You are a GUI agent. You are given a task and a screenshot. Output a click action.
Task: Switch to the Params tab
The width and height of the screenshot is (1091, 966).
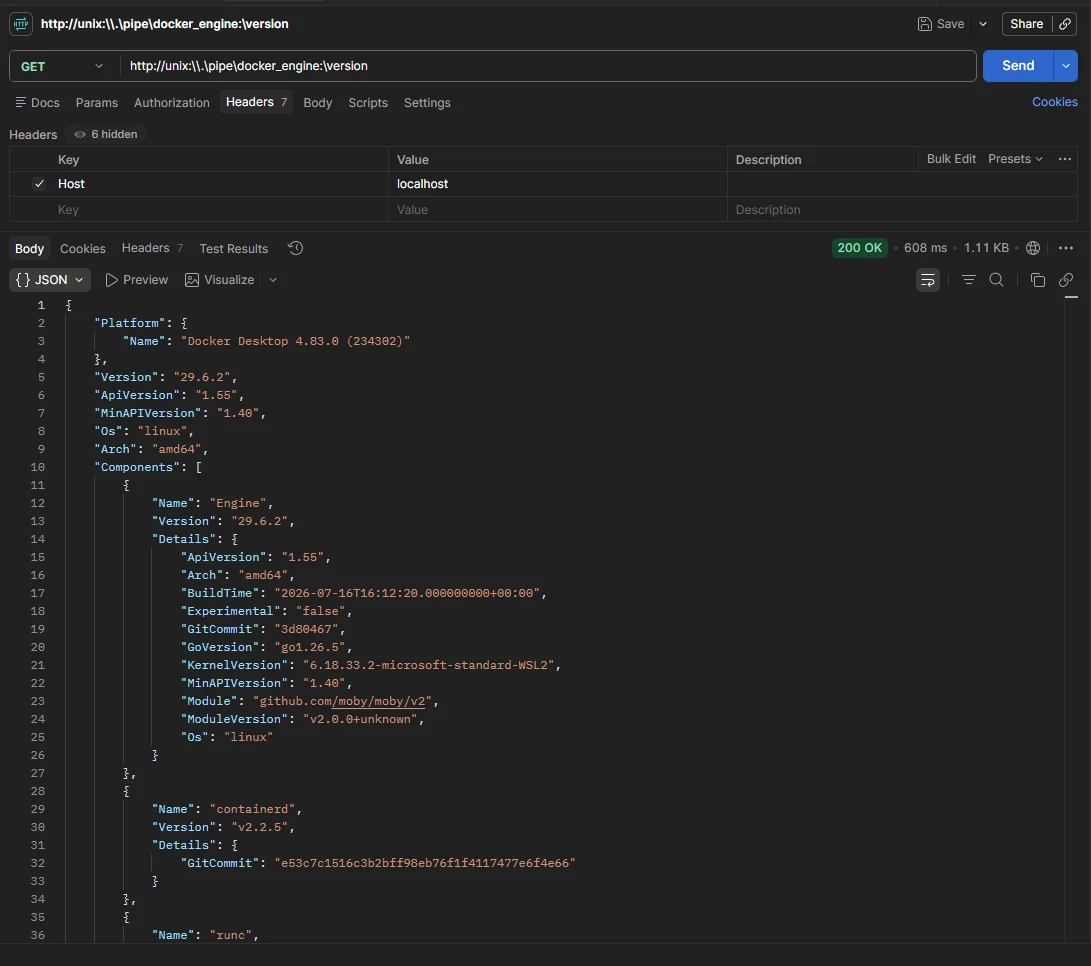tap(97, 102)
